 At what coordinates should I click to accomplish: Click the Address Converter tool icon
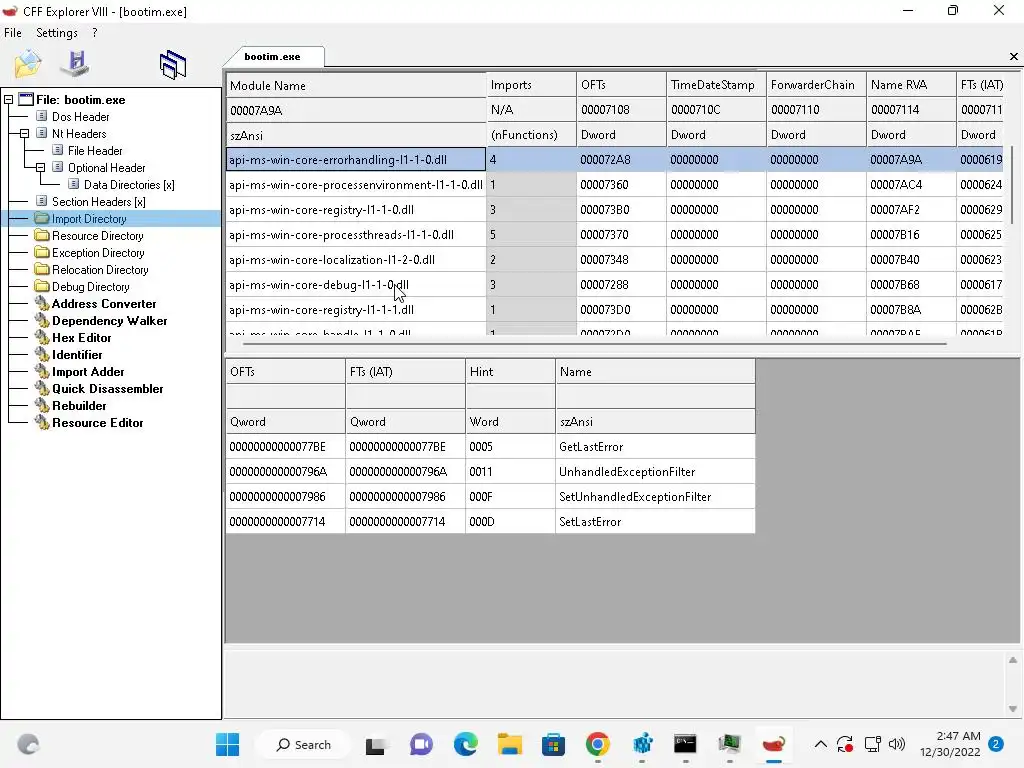(x=42, y=303)
